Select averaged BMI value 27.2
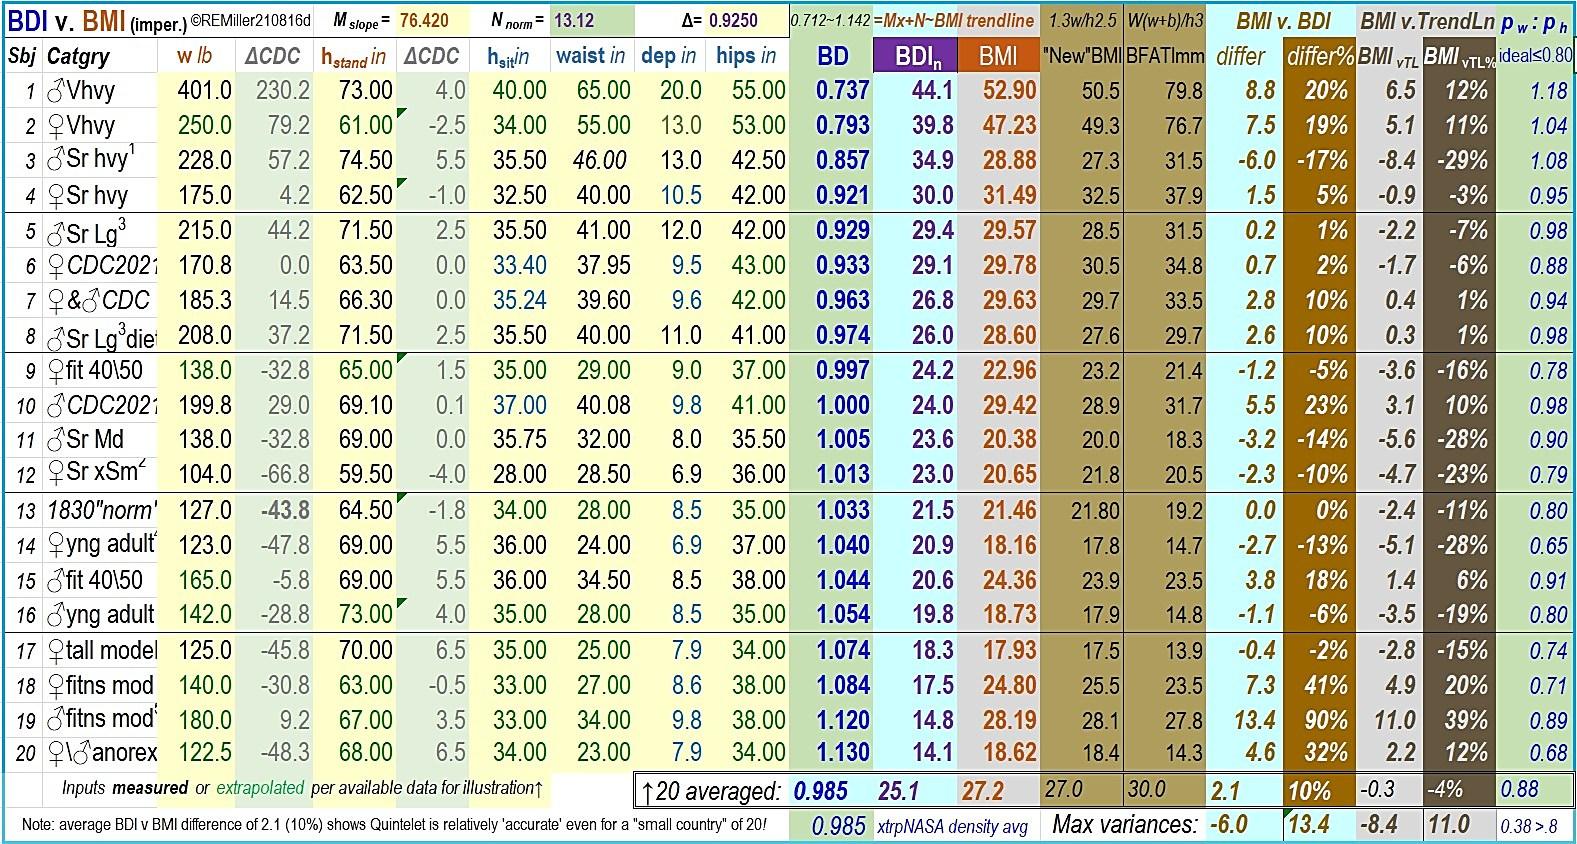Image resolution: width=1577 pixels, height=844 pixels. 983,792
